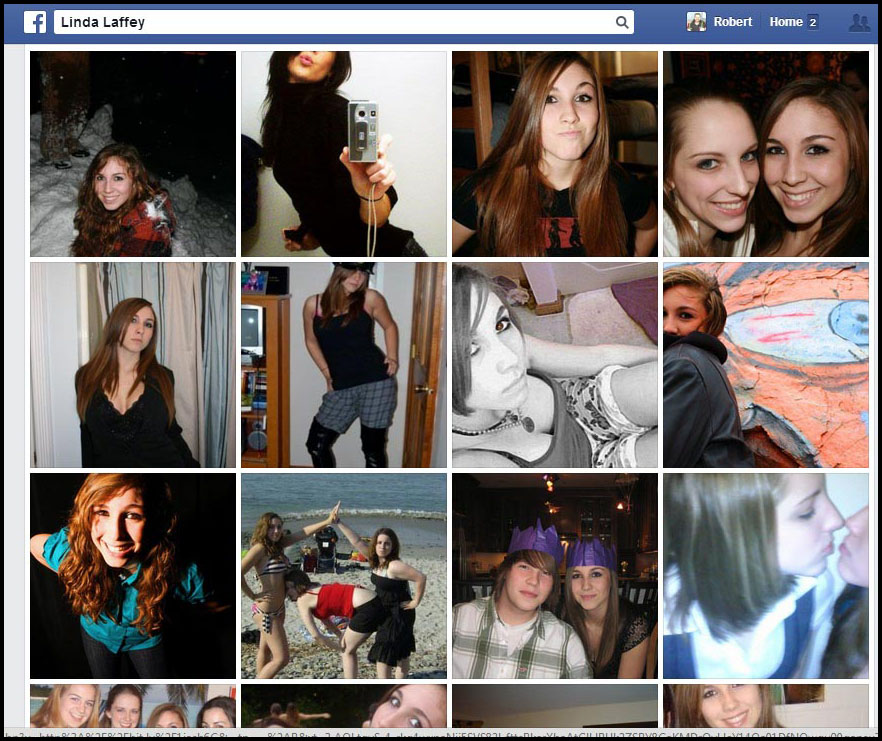Click the magnifier search icon
The width and height of the screenshot is (882, 741).
(621, 22)
